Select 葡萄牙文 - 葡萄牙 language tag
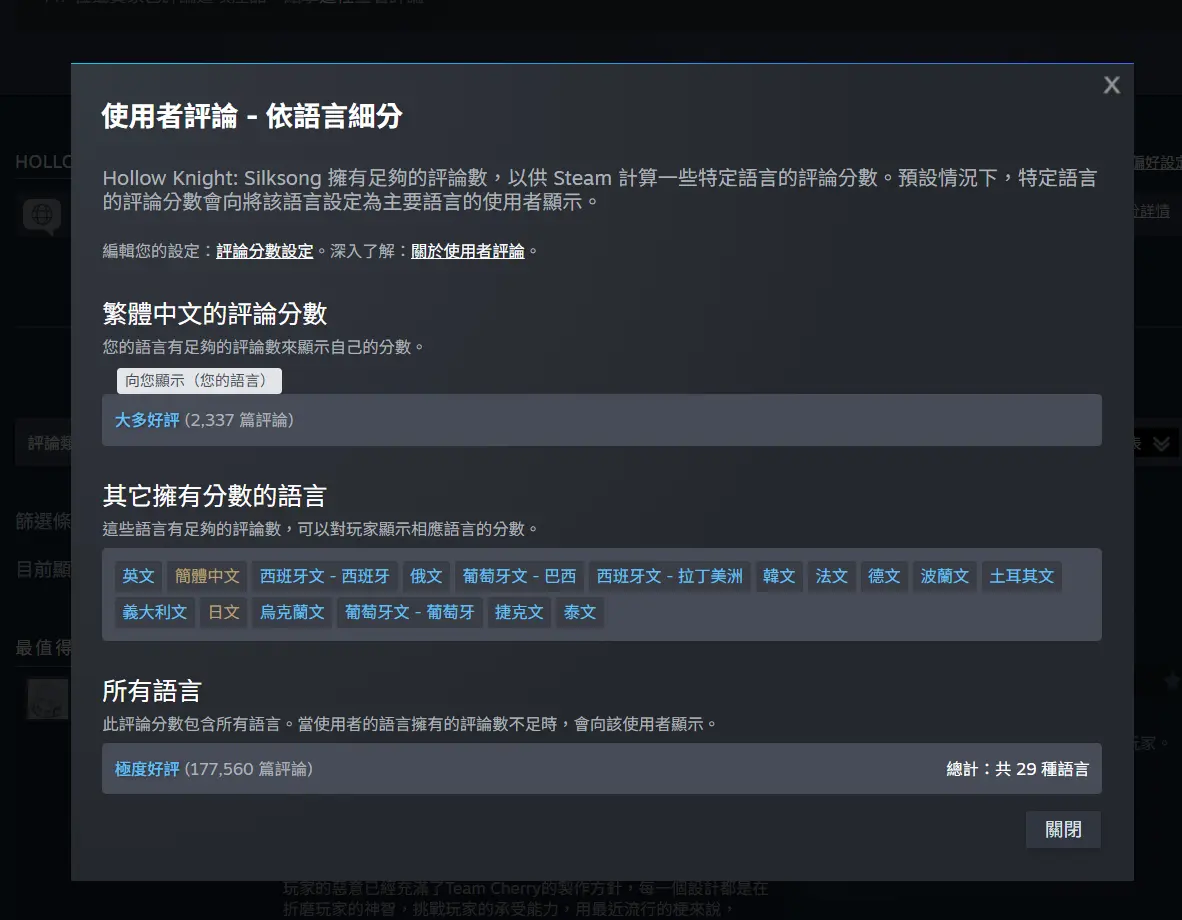The width and height of the screenshot is (1182, 920). click(409, 612)
